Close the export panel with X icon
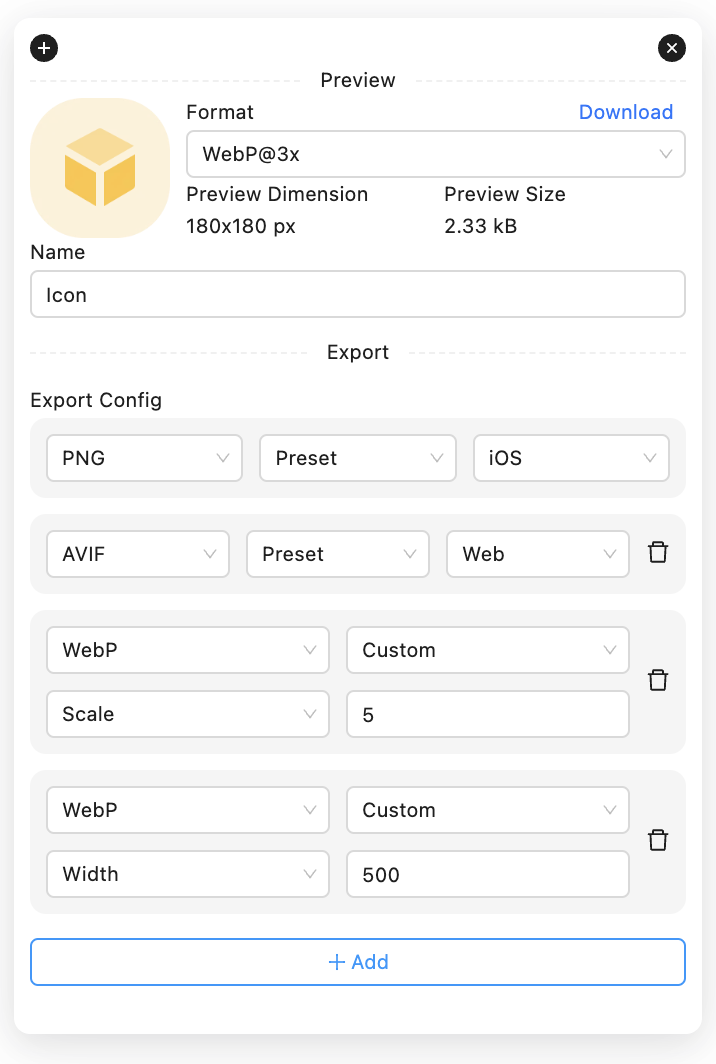This screenshot has width=716, height=1064. pyautogui.click(x=672, y=48)
